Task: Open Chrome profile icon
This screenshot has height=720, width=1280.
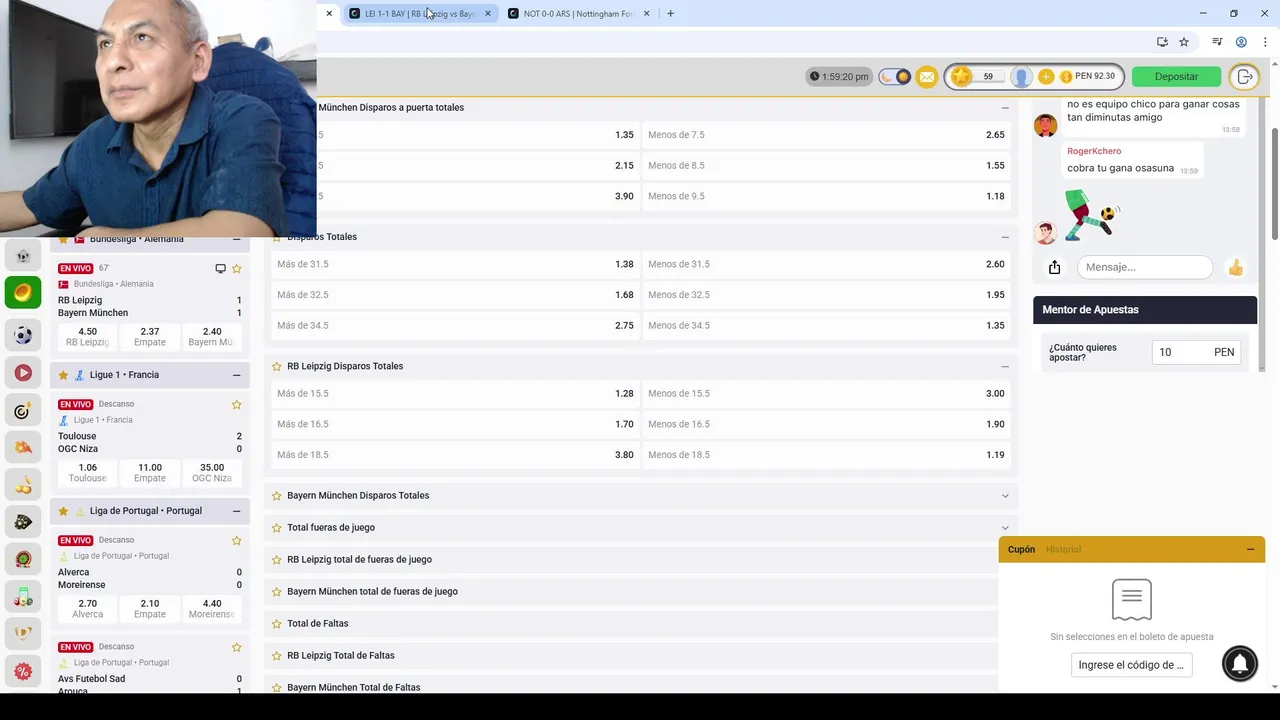Action: tap(1241, 42)
